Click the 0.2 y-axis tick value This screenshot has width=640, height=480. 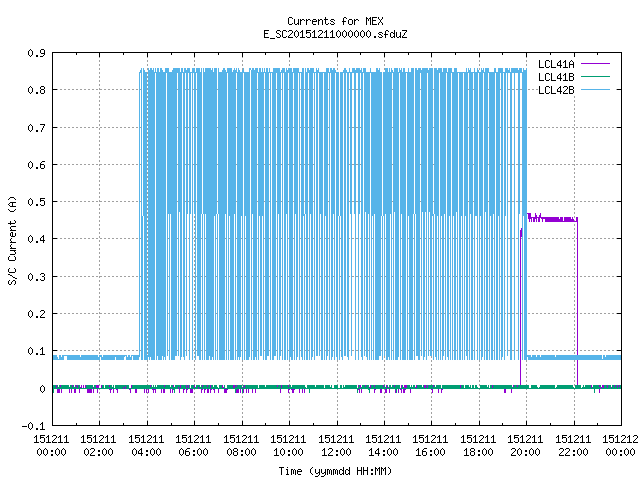point(36,314)
